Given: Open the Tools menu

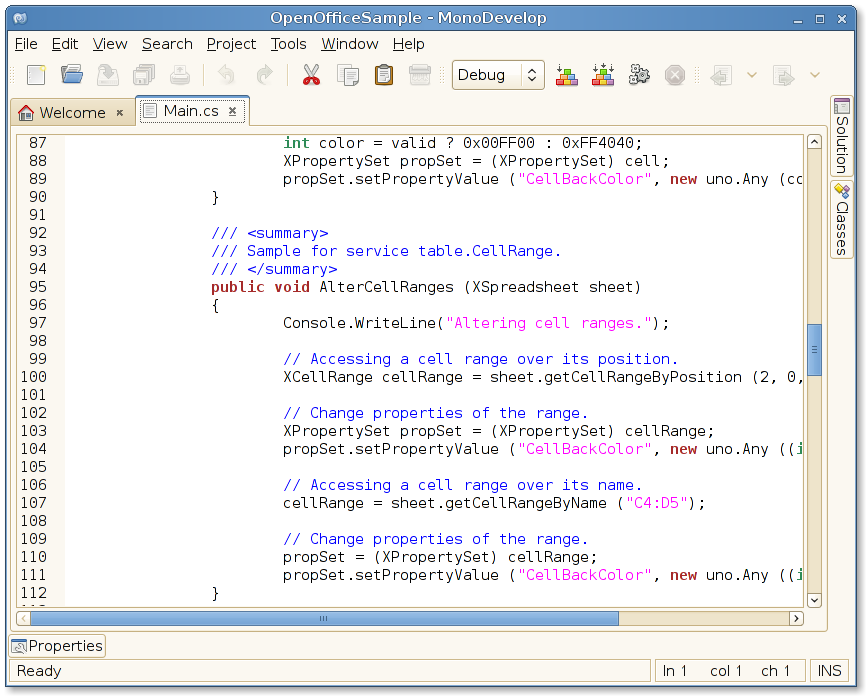Looking at the screenshot, I should click(288, 44).
